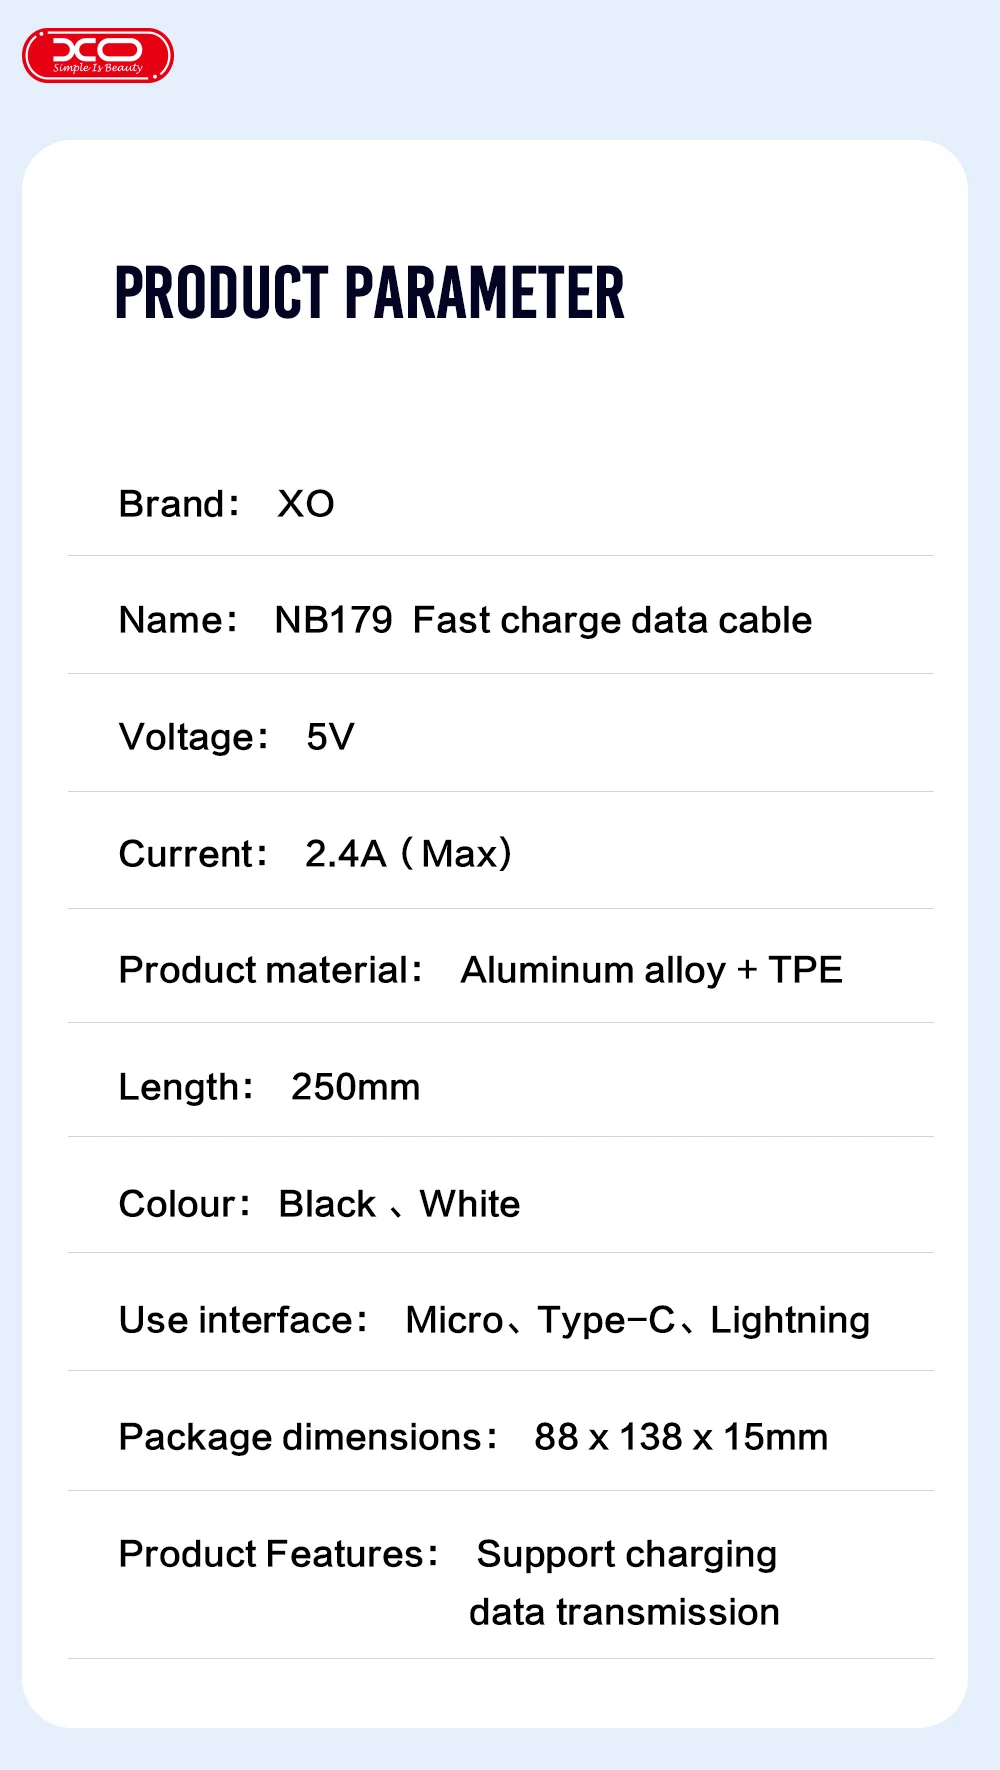Click the PRODUCT PARAMETER heading

(x=369, y=293)
